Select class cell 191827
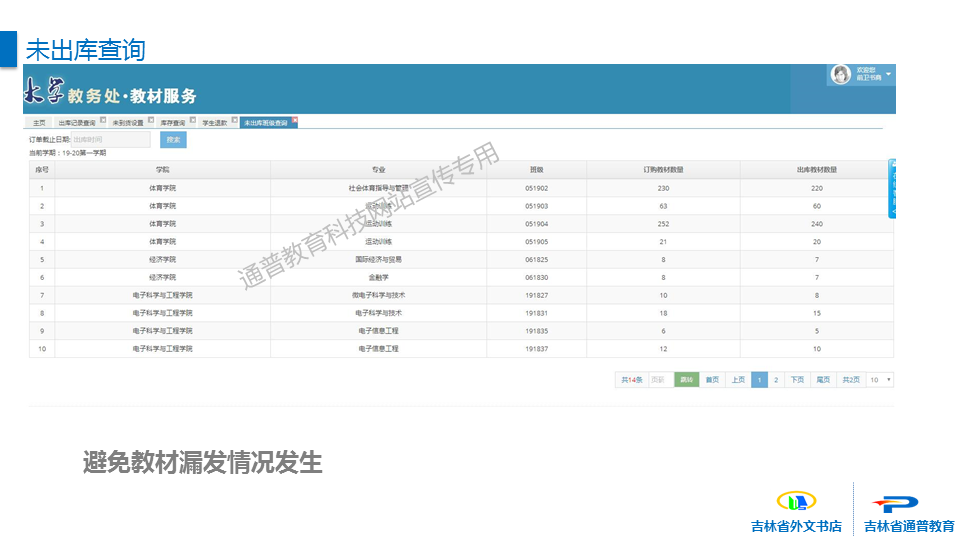960x540 pixels. pyautogui.click(x=536, y=295)
